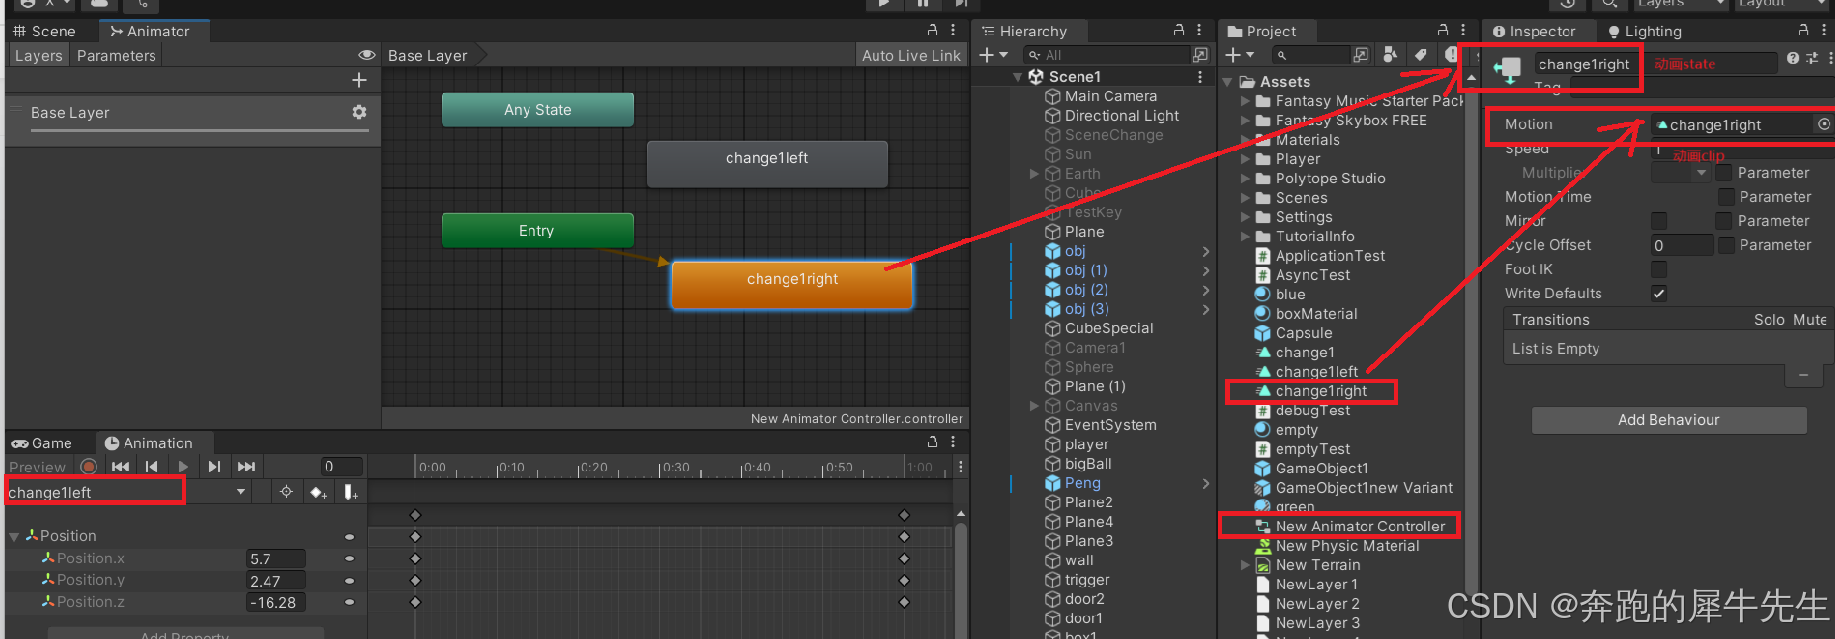Expand the Scenes folder

tap(1245, 198)
